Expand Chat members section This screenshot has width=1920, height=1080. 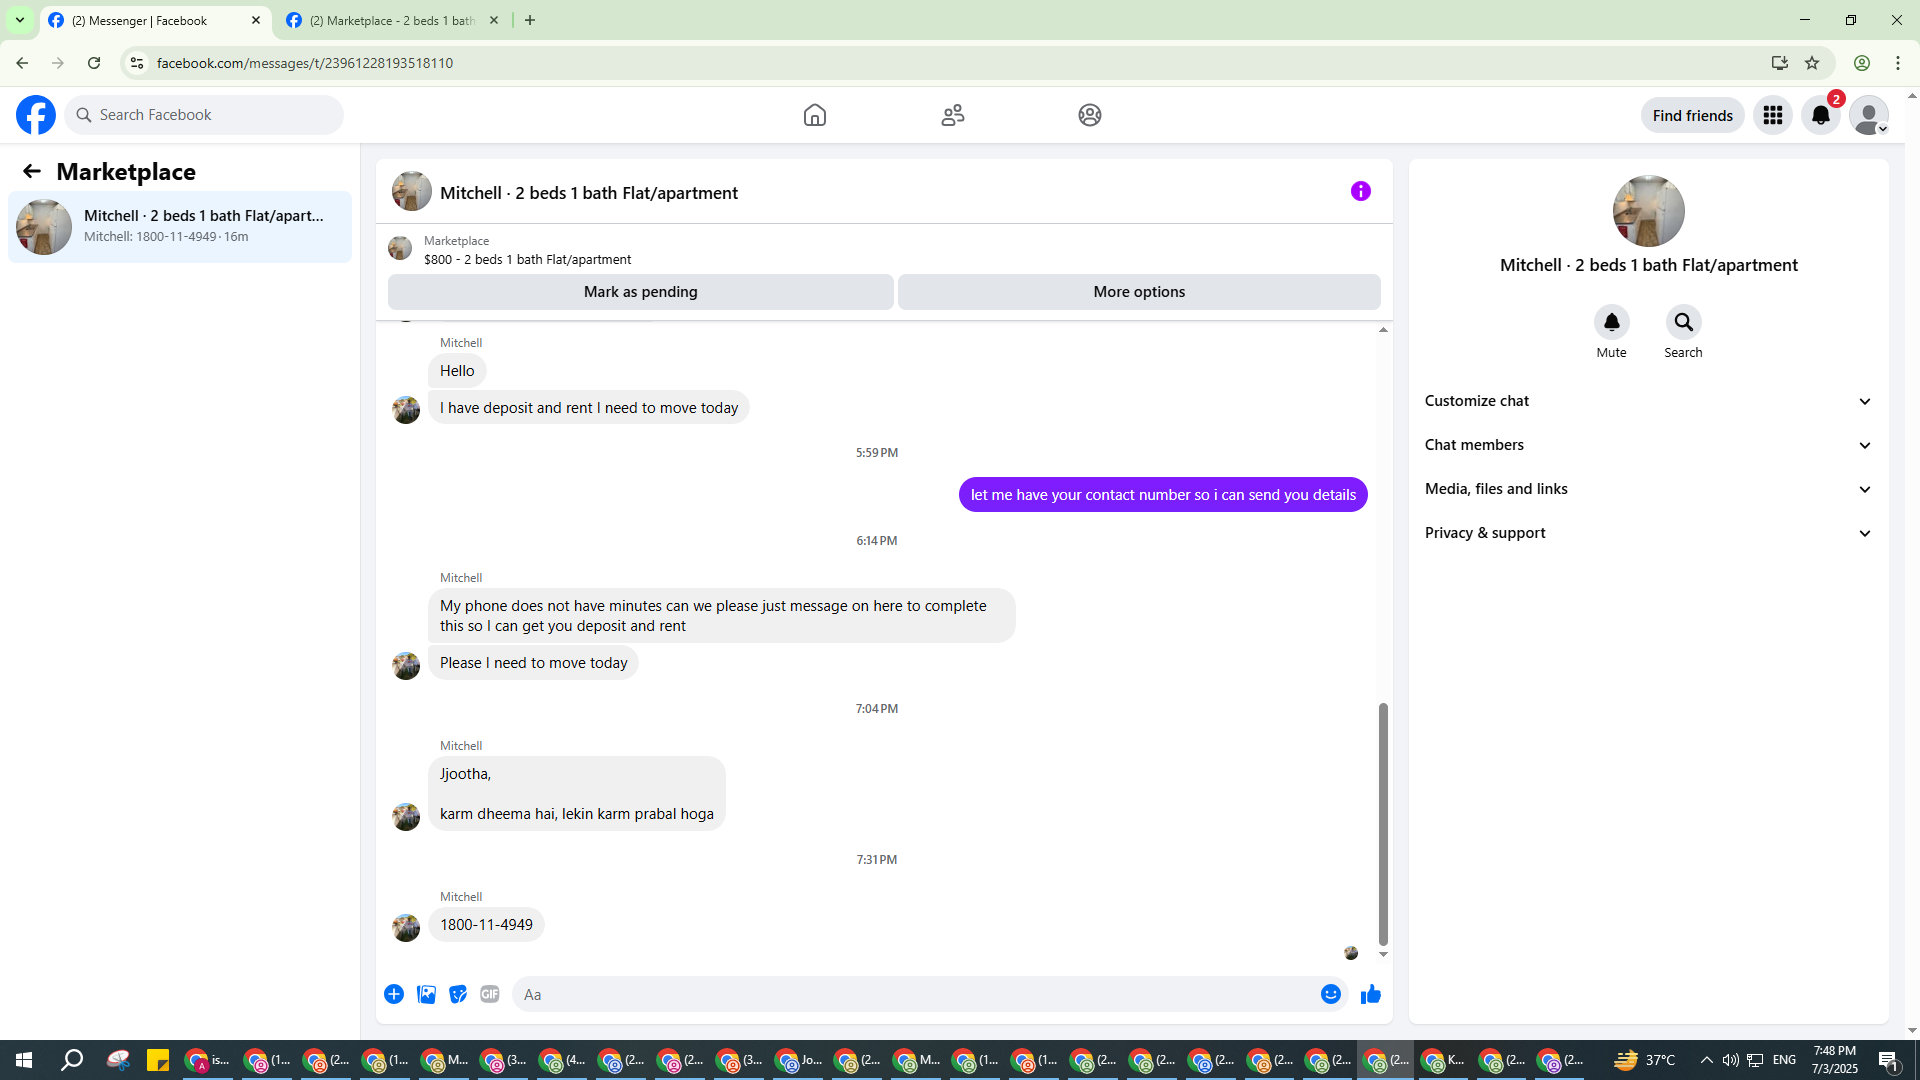(x=1648, y=445)
